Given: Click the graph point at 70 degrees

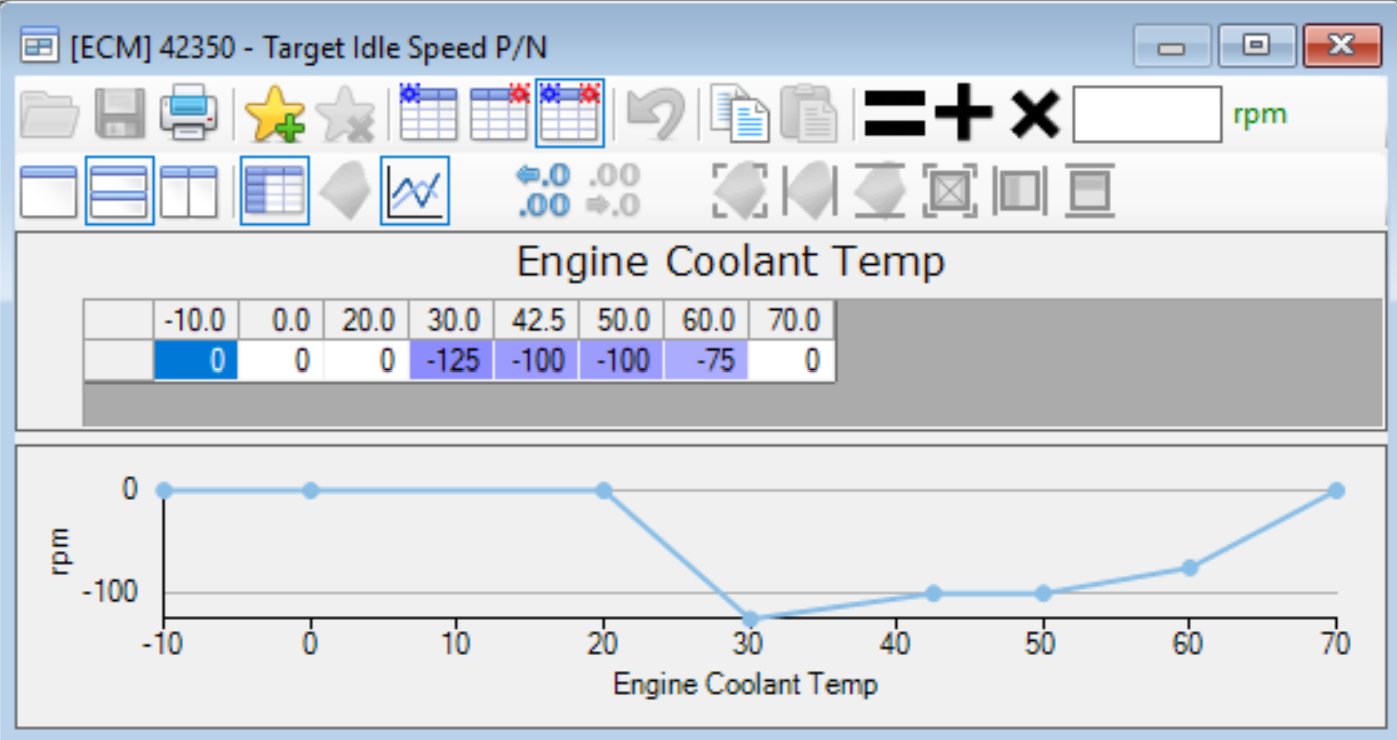Looking at the screenshot, I should (x=1336, y=490).
